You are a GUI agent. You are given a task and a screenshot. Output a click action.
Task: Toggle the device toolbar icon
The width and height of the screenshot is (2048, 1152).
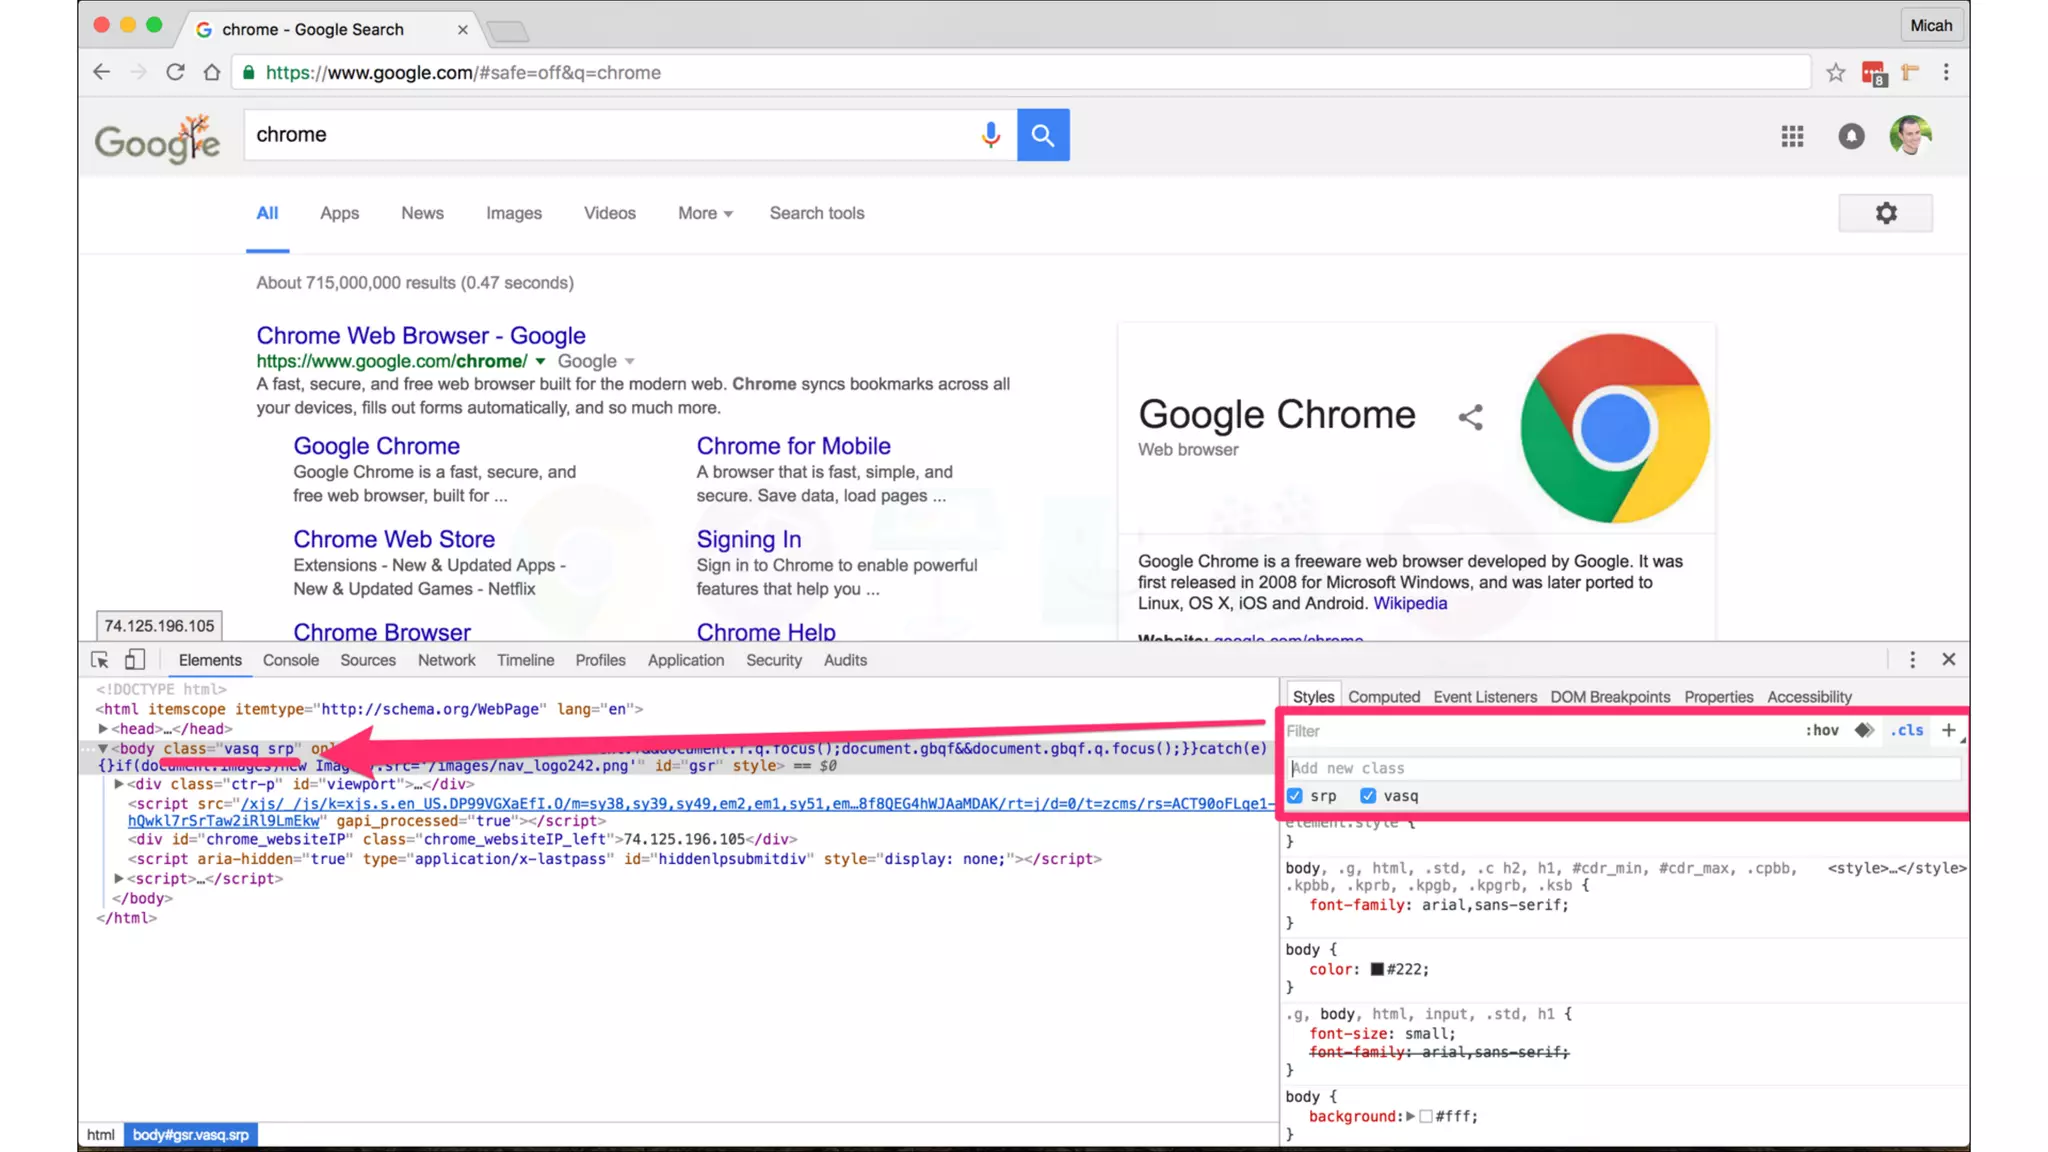pyautogui.click(x=135, y=660)
